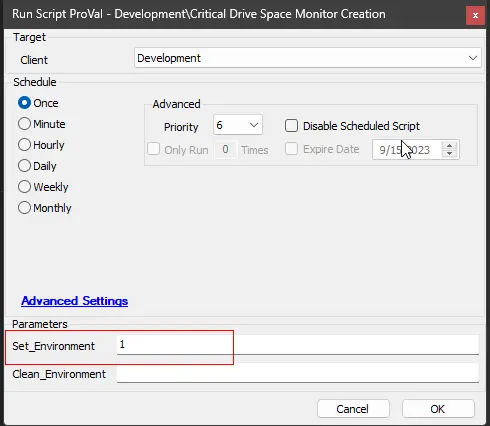Expand the Priority dropdown
This screenshot has height=426, width=490.
pos(238,125)
